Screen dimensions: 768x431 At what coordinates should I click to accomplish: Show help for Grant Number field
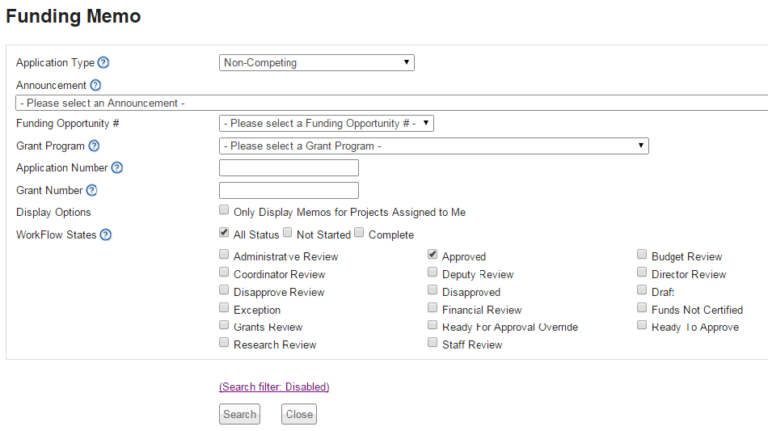[x=92, y=190]
